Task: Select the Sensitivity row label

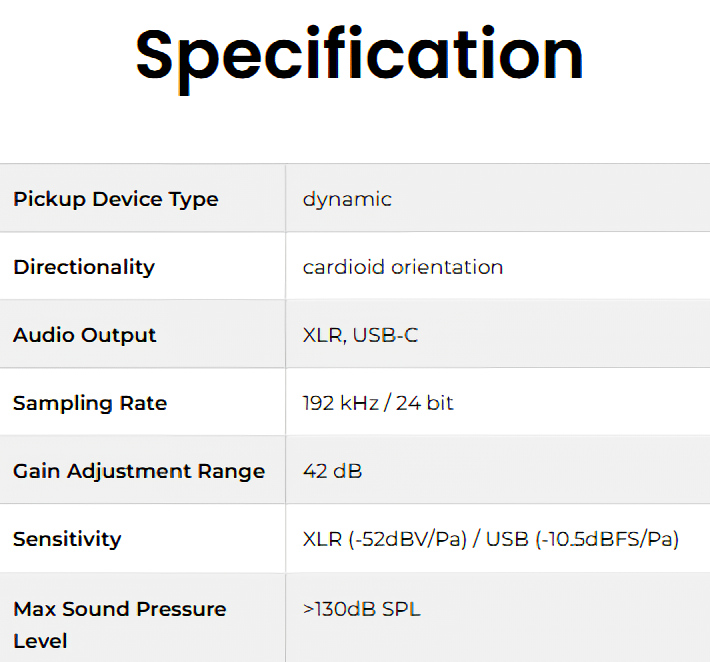Action: (67, 539)
